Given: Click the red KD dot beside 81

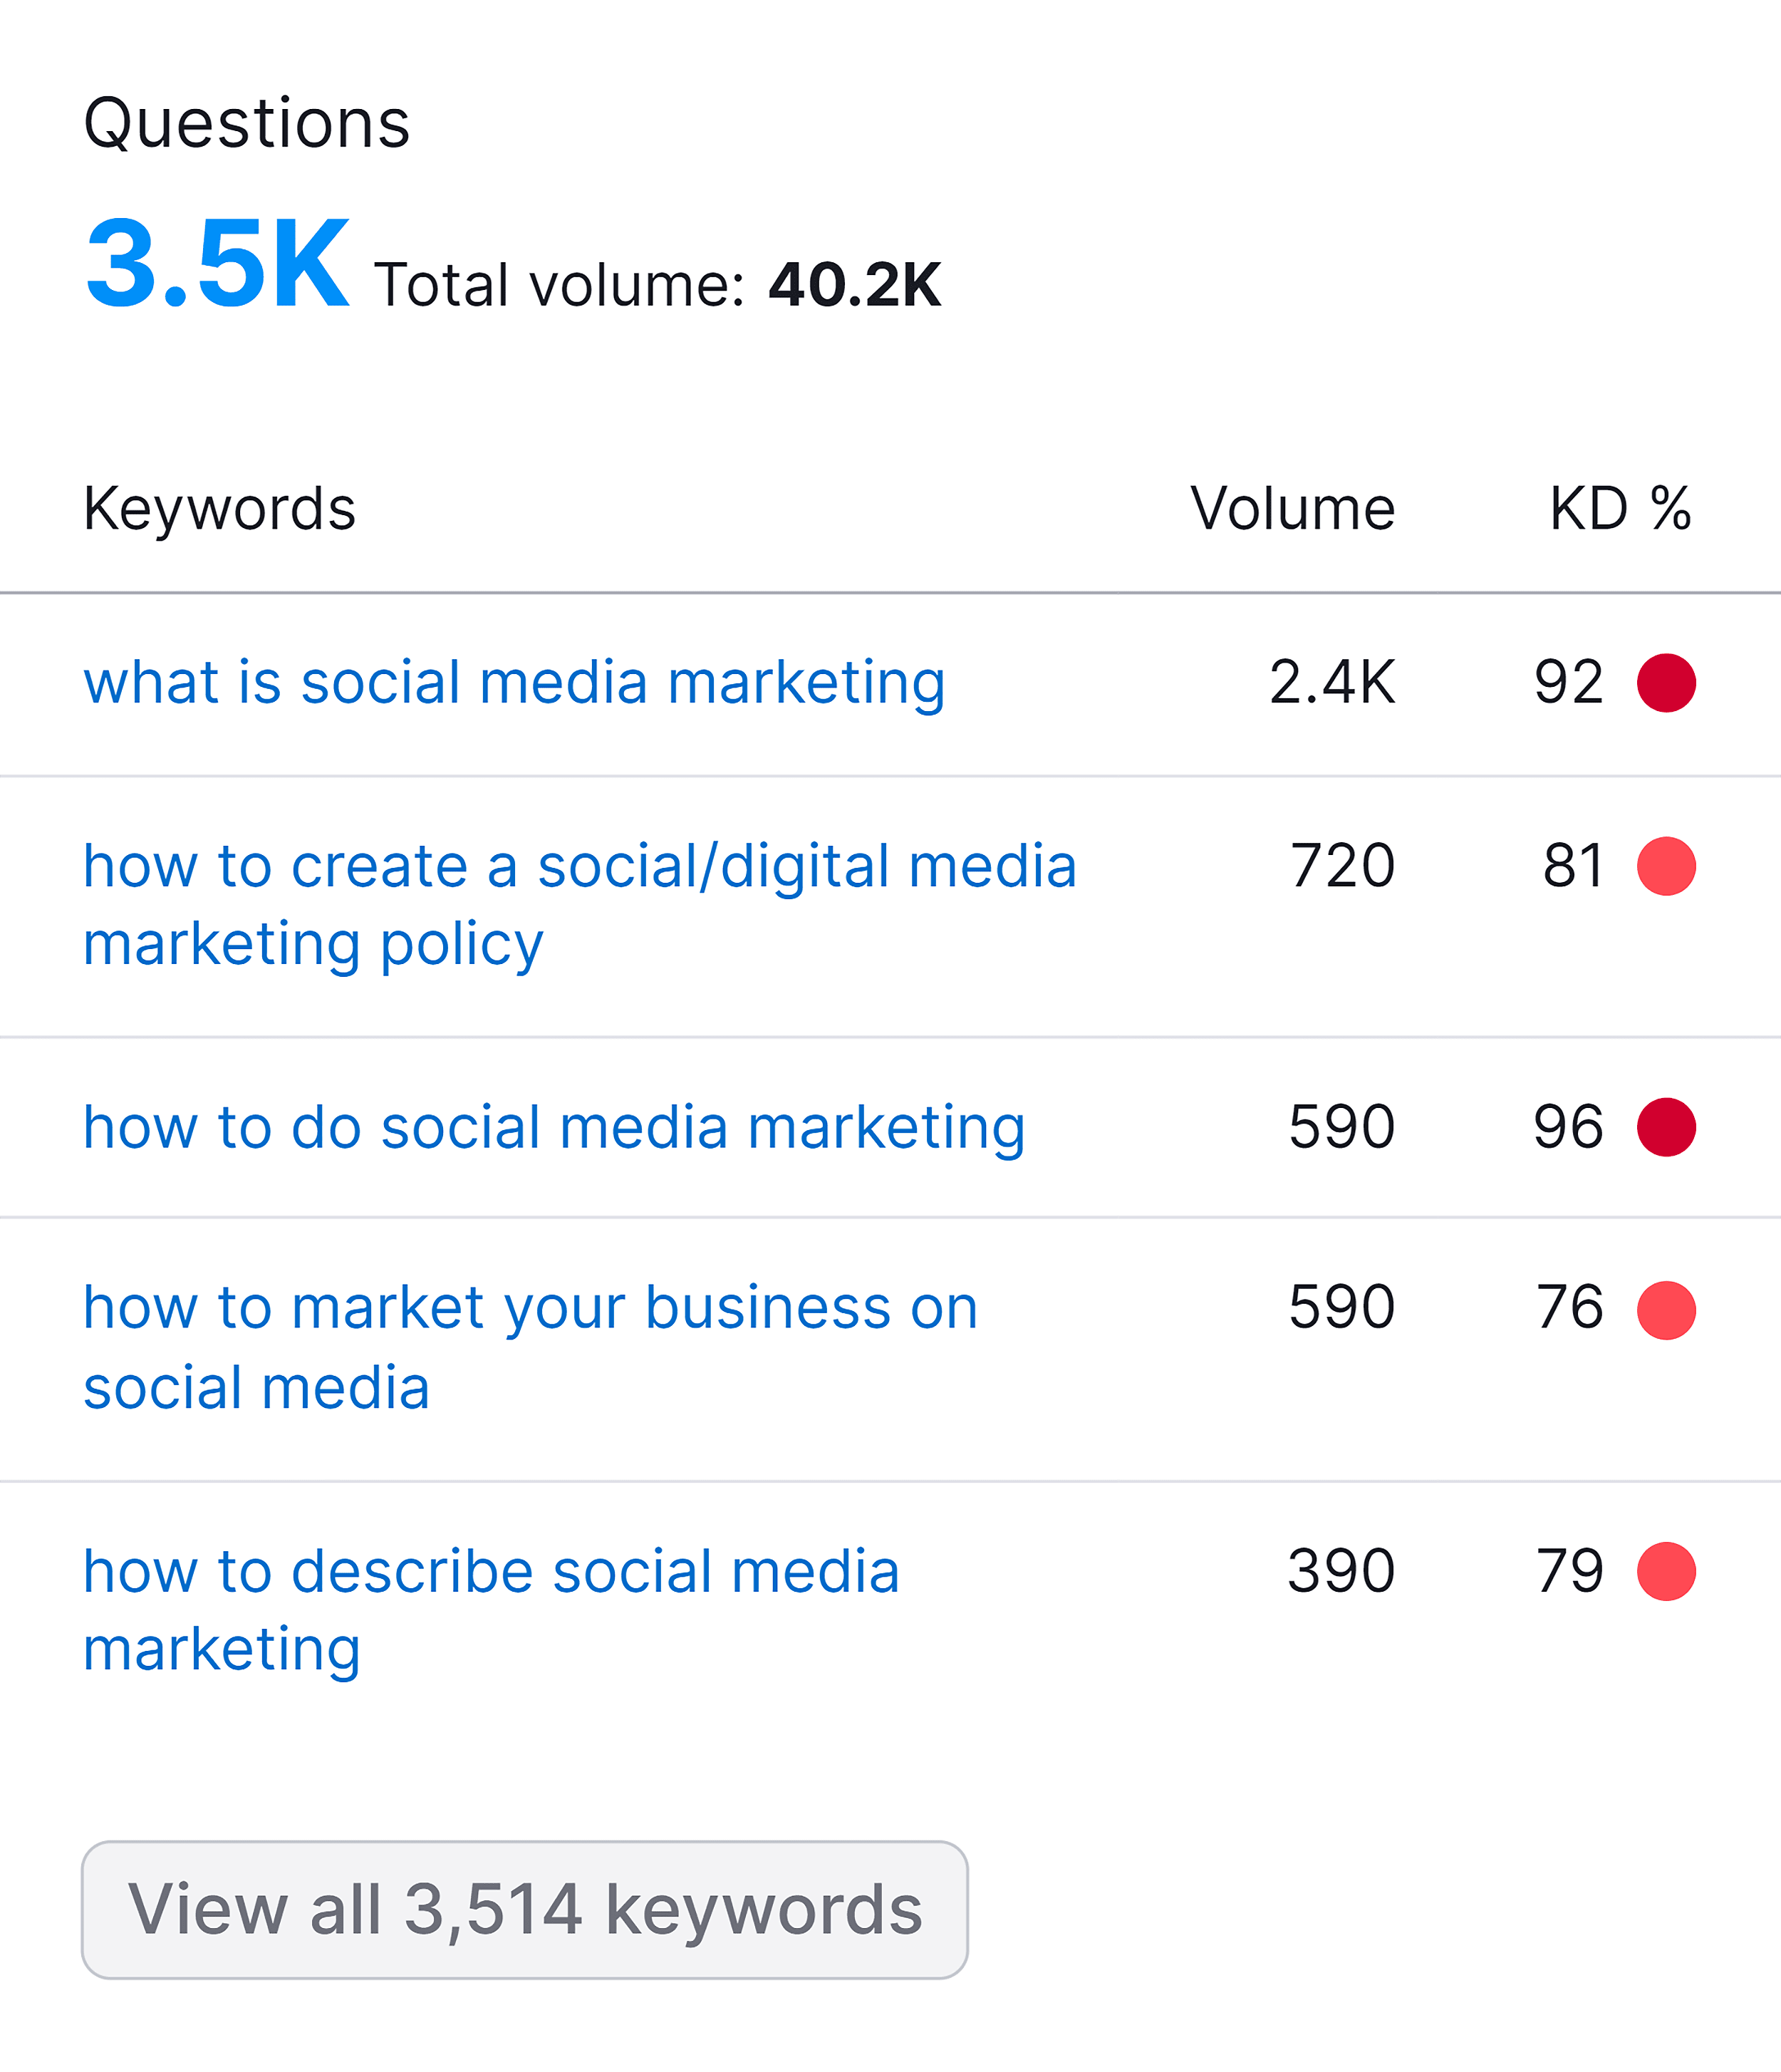Looking at the screenshot, I should point(1666,866).
